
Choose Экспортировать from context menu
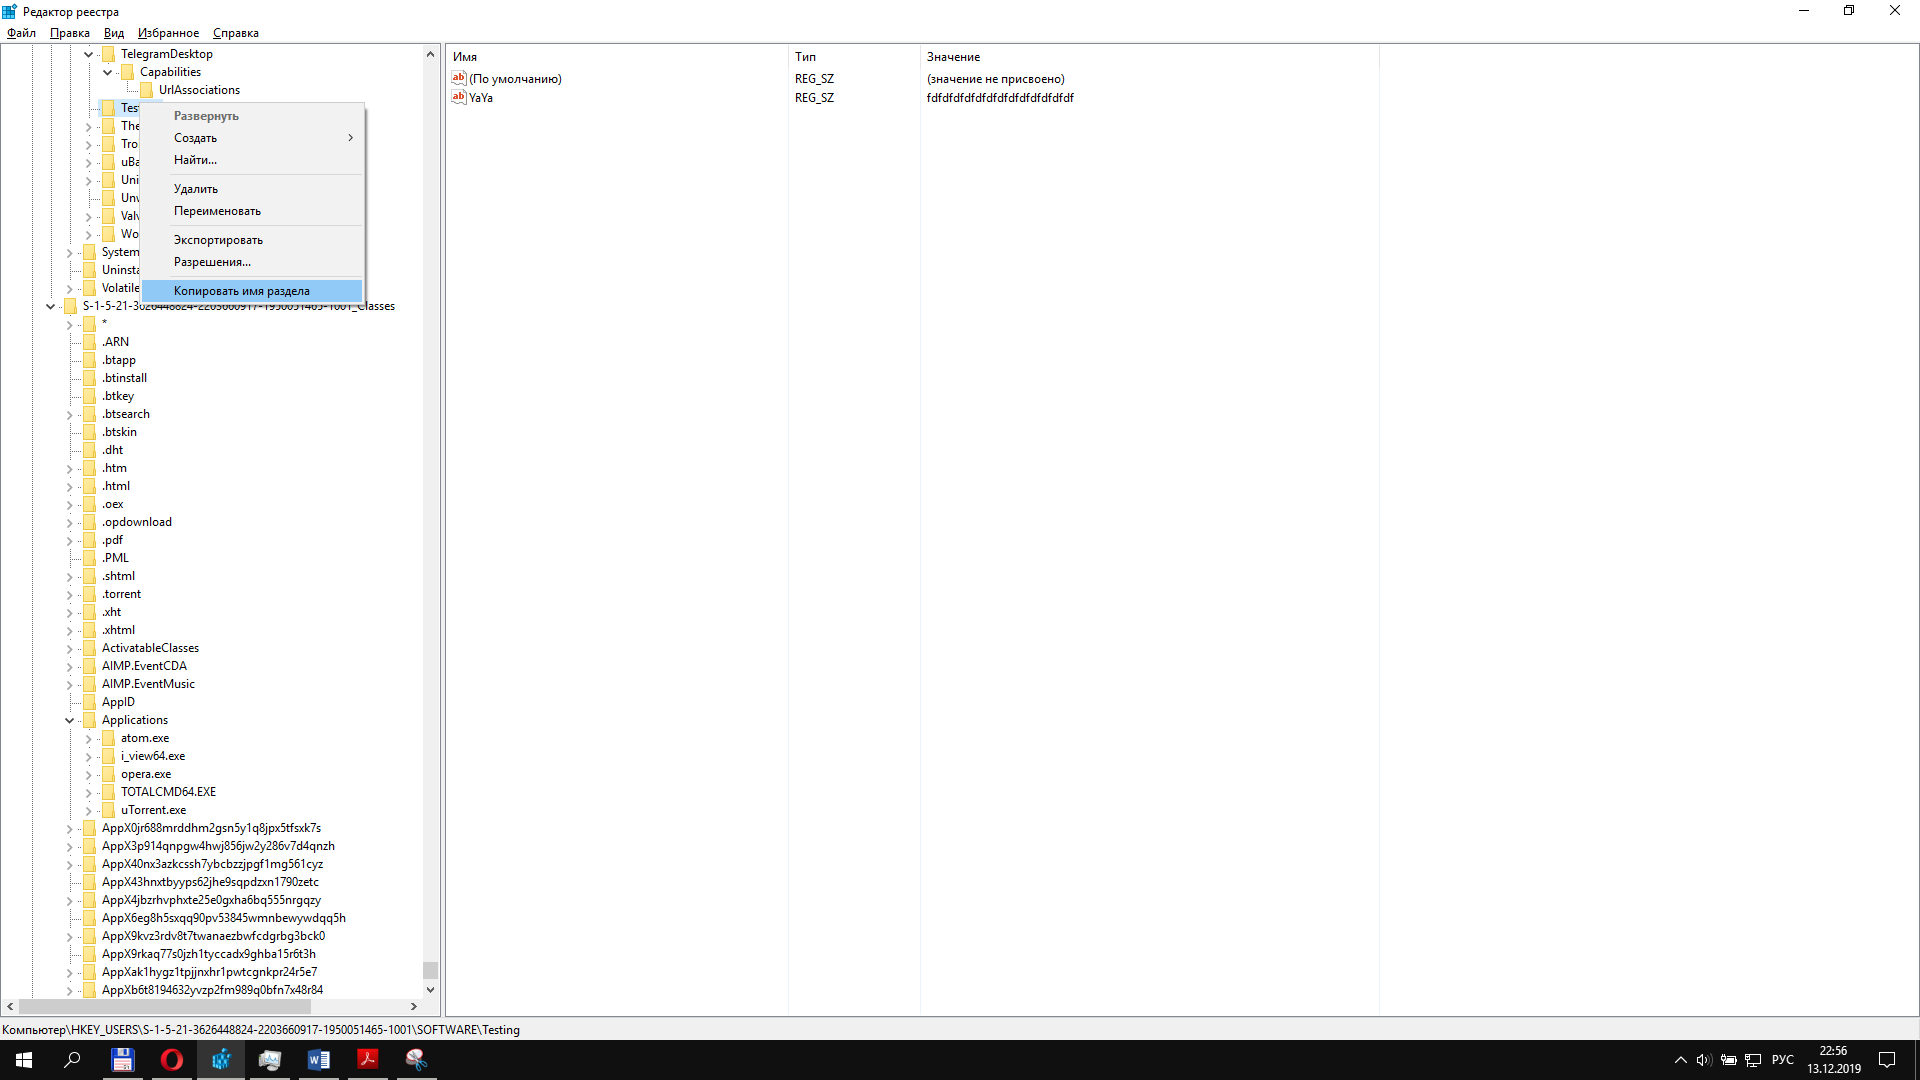click(252, 240)
